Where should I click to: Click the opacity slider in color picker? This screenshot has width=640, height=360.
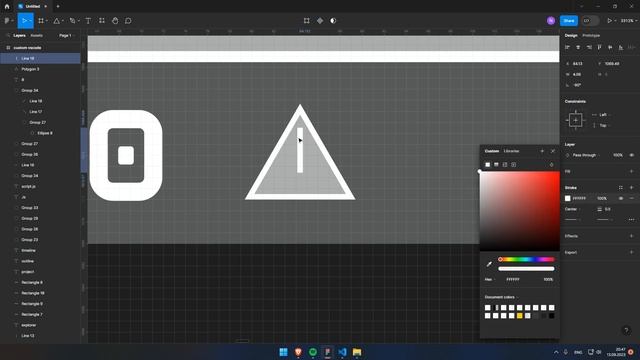click(526, 269)
